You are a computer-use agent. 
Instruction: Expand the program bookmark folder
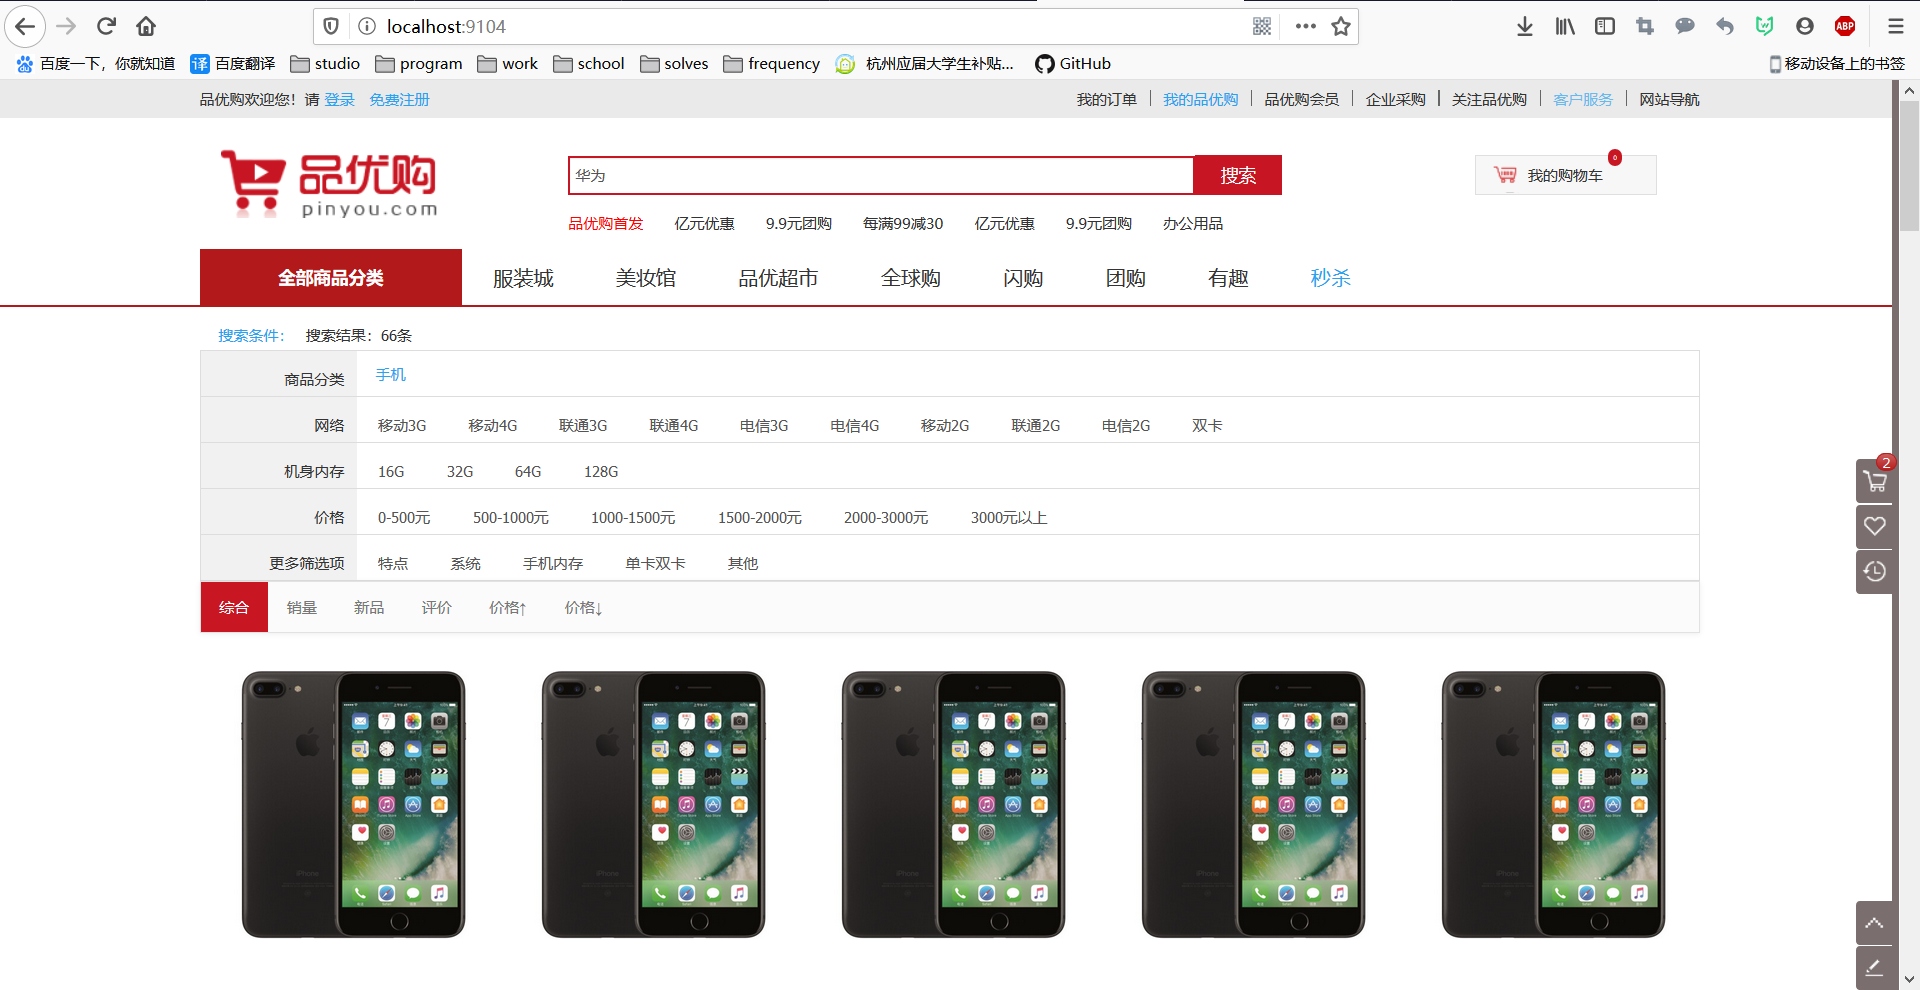pyautogui.click(x=419, y=64)
